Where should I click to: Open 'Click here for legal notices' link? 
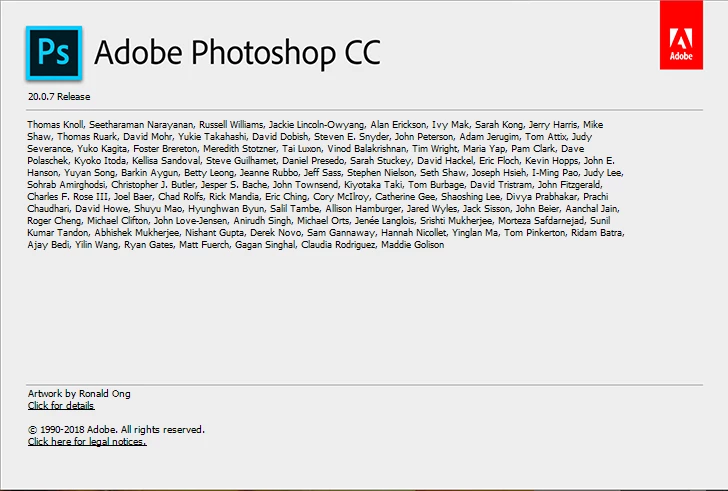point(87,442)
